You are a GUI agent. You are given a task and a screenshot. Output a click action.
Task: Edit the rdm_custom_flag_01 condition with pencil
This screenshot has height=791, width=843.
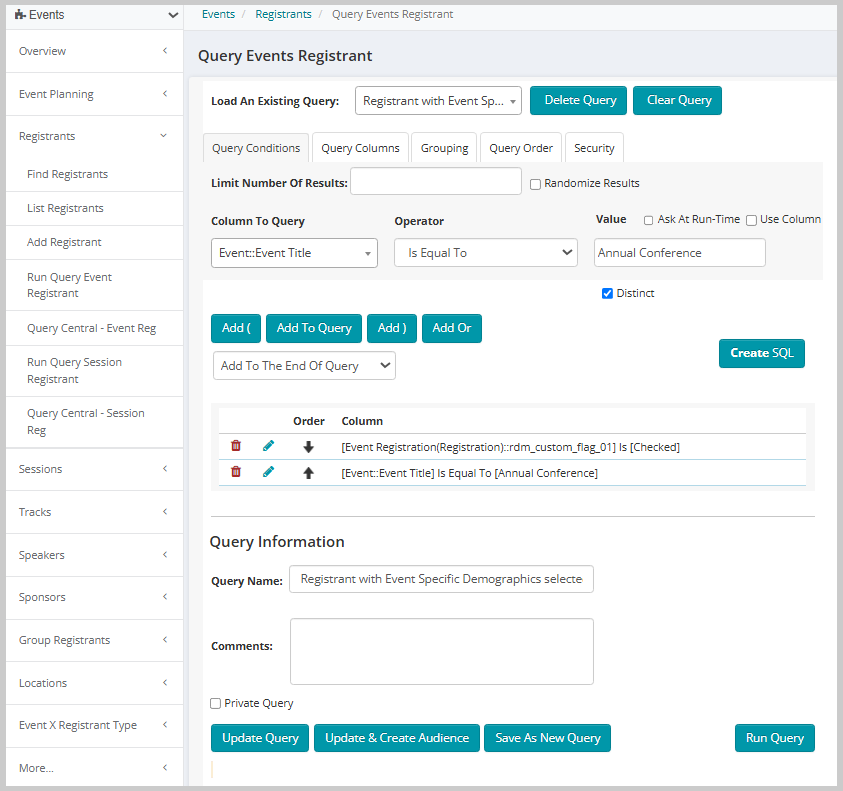pos(268,446)
